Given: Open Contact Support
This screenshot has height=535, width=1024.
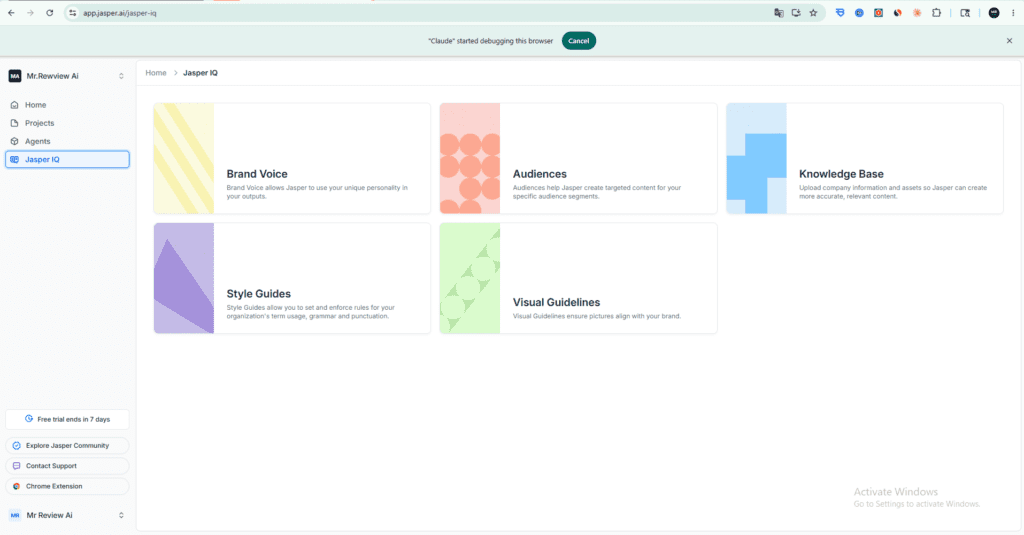Looking at the screenshot, I should 67,466.
